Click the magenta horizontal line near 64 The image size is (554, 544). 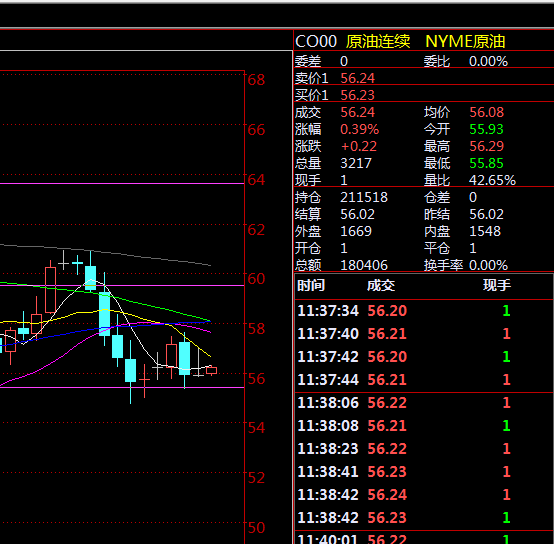[x=122, y=183]
